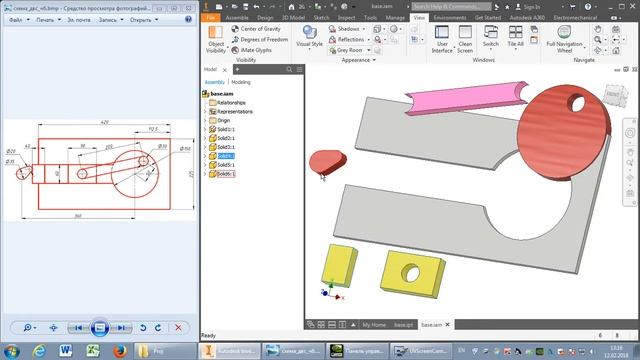Expand the Origin tree node
Viewport: 640px width, 360px height.
205,120
